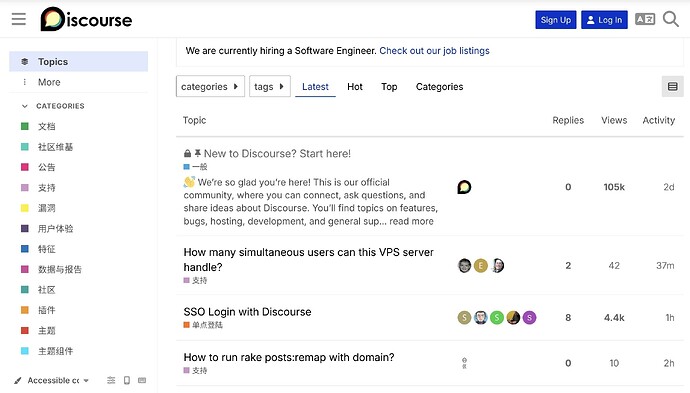This screenshot has width=690, height=393.
Task: Open the 公告 category
Action: [x=46, y=167]
